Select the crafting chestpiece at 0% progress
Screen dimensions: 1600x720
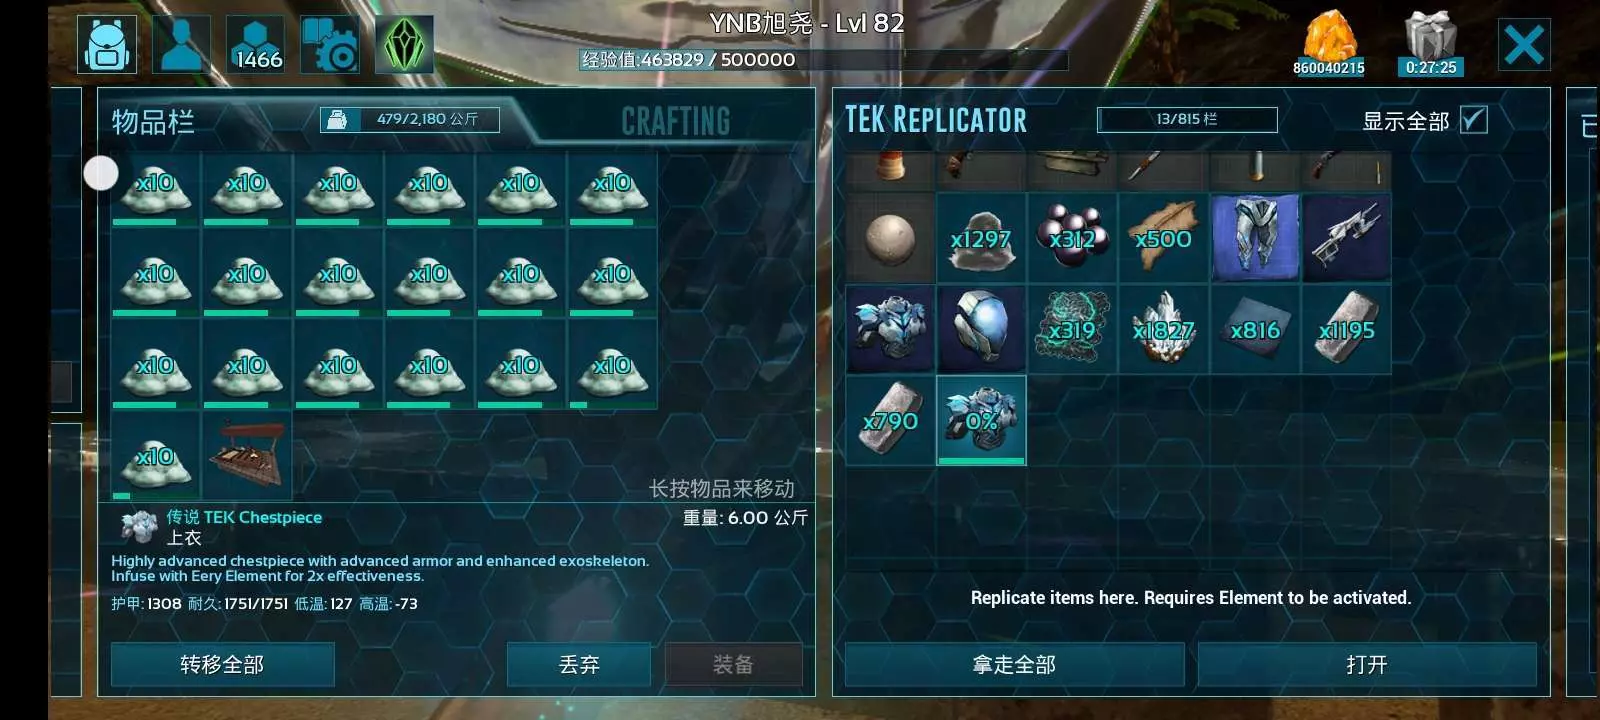pos(981,420)
